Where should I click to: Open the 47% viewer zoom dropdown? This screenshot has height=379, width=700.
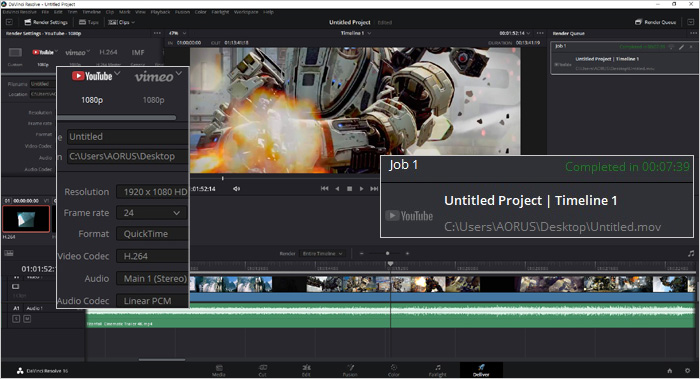pos(178,33)
